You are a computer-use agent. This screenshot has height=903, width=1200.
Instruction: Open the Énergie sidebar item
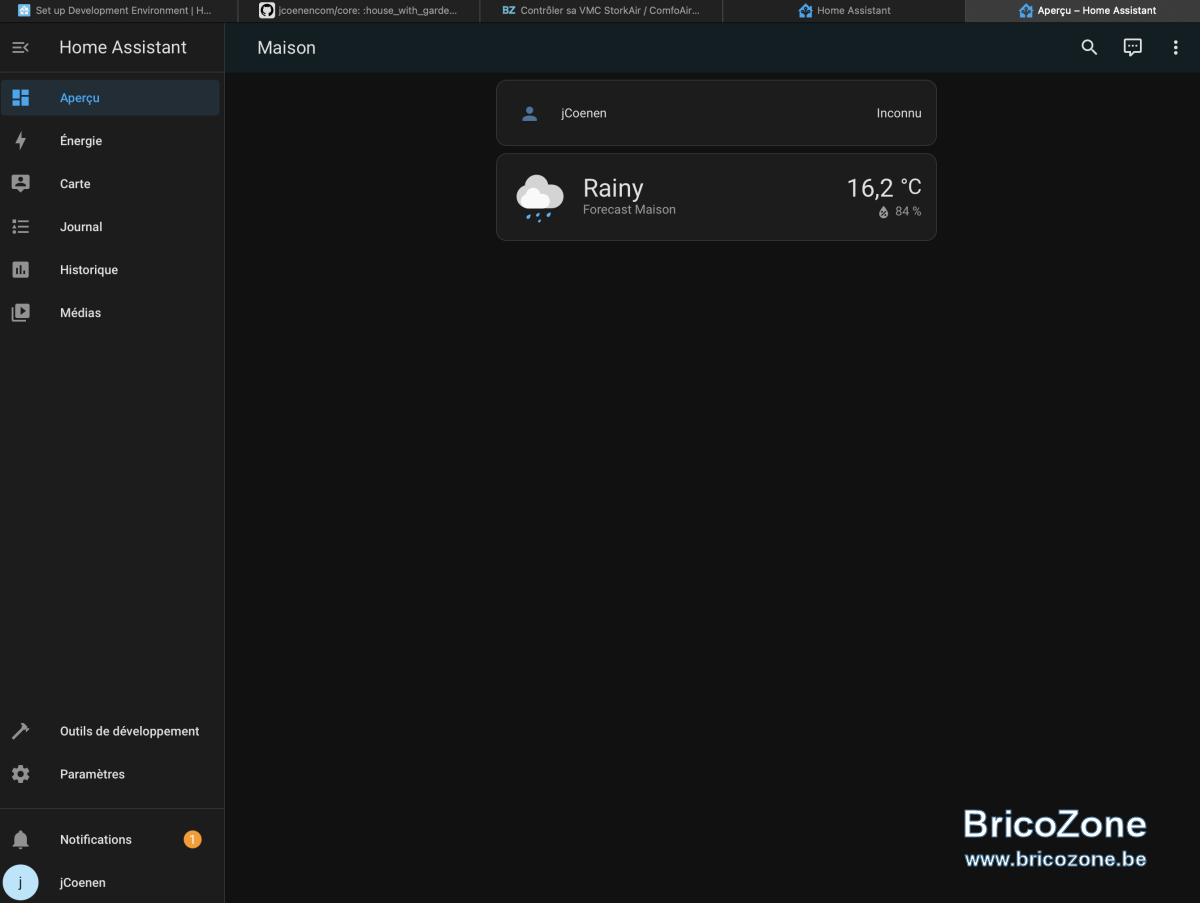110,141
